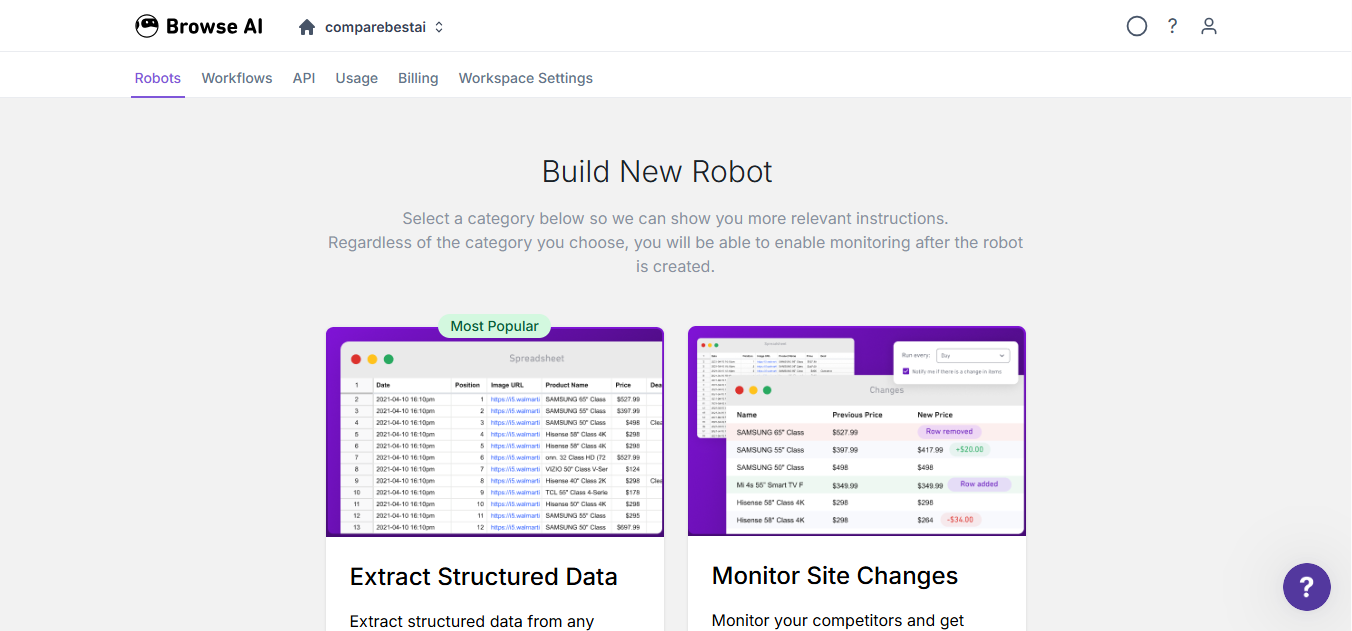Click the Row added label in preview
The height and width of the screenshot is (631, 1352).
(979, 484)
